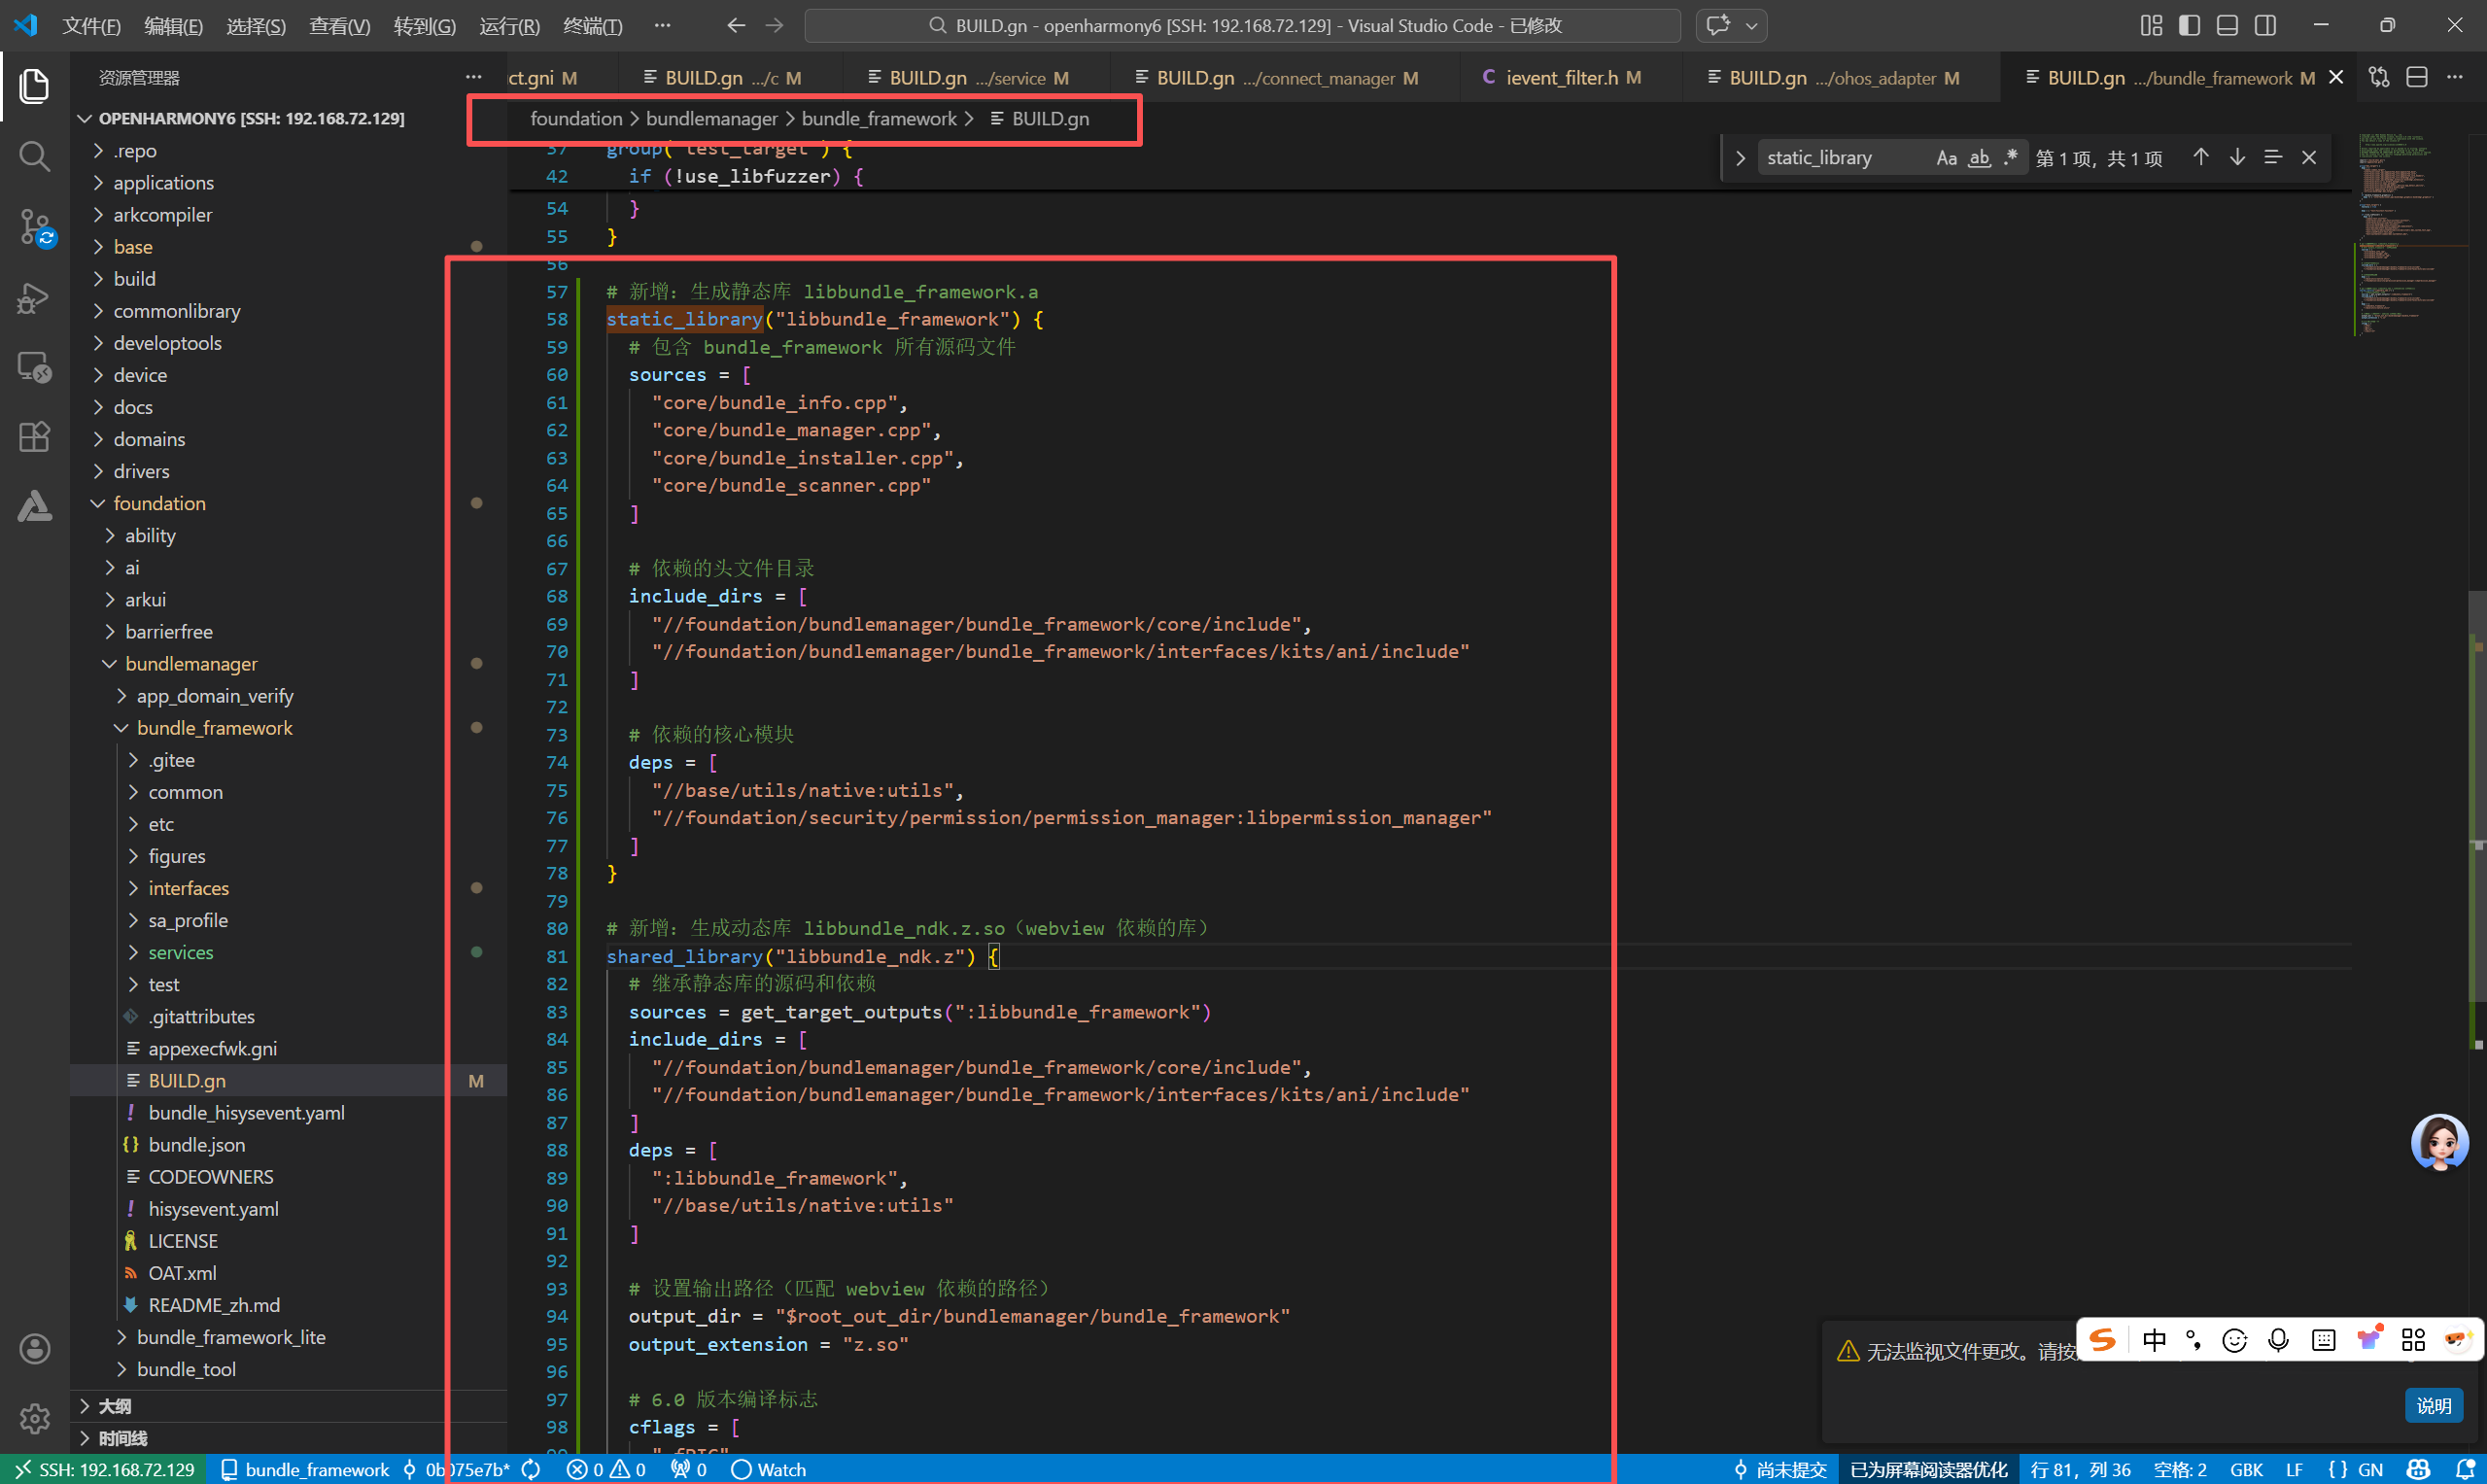Expand the replace toggle chevron in find widget
Image resolution: width=2487 pixels, height=1484 pixels.
click(1740, 158)
